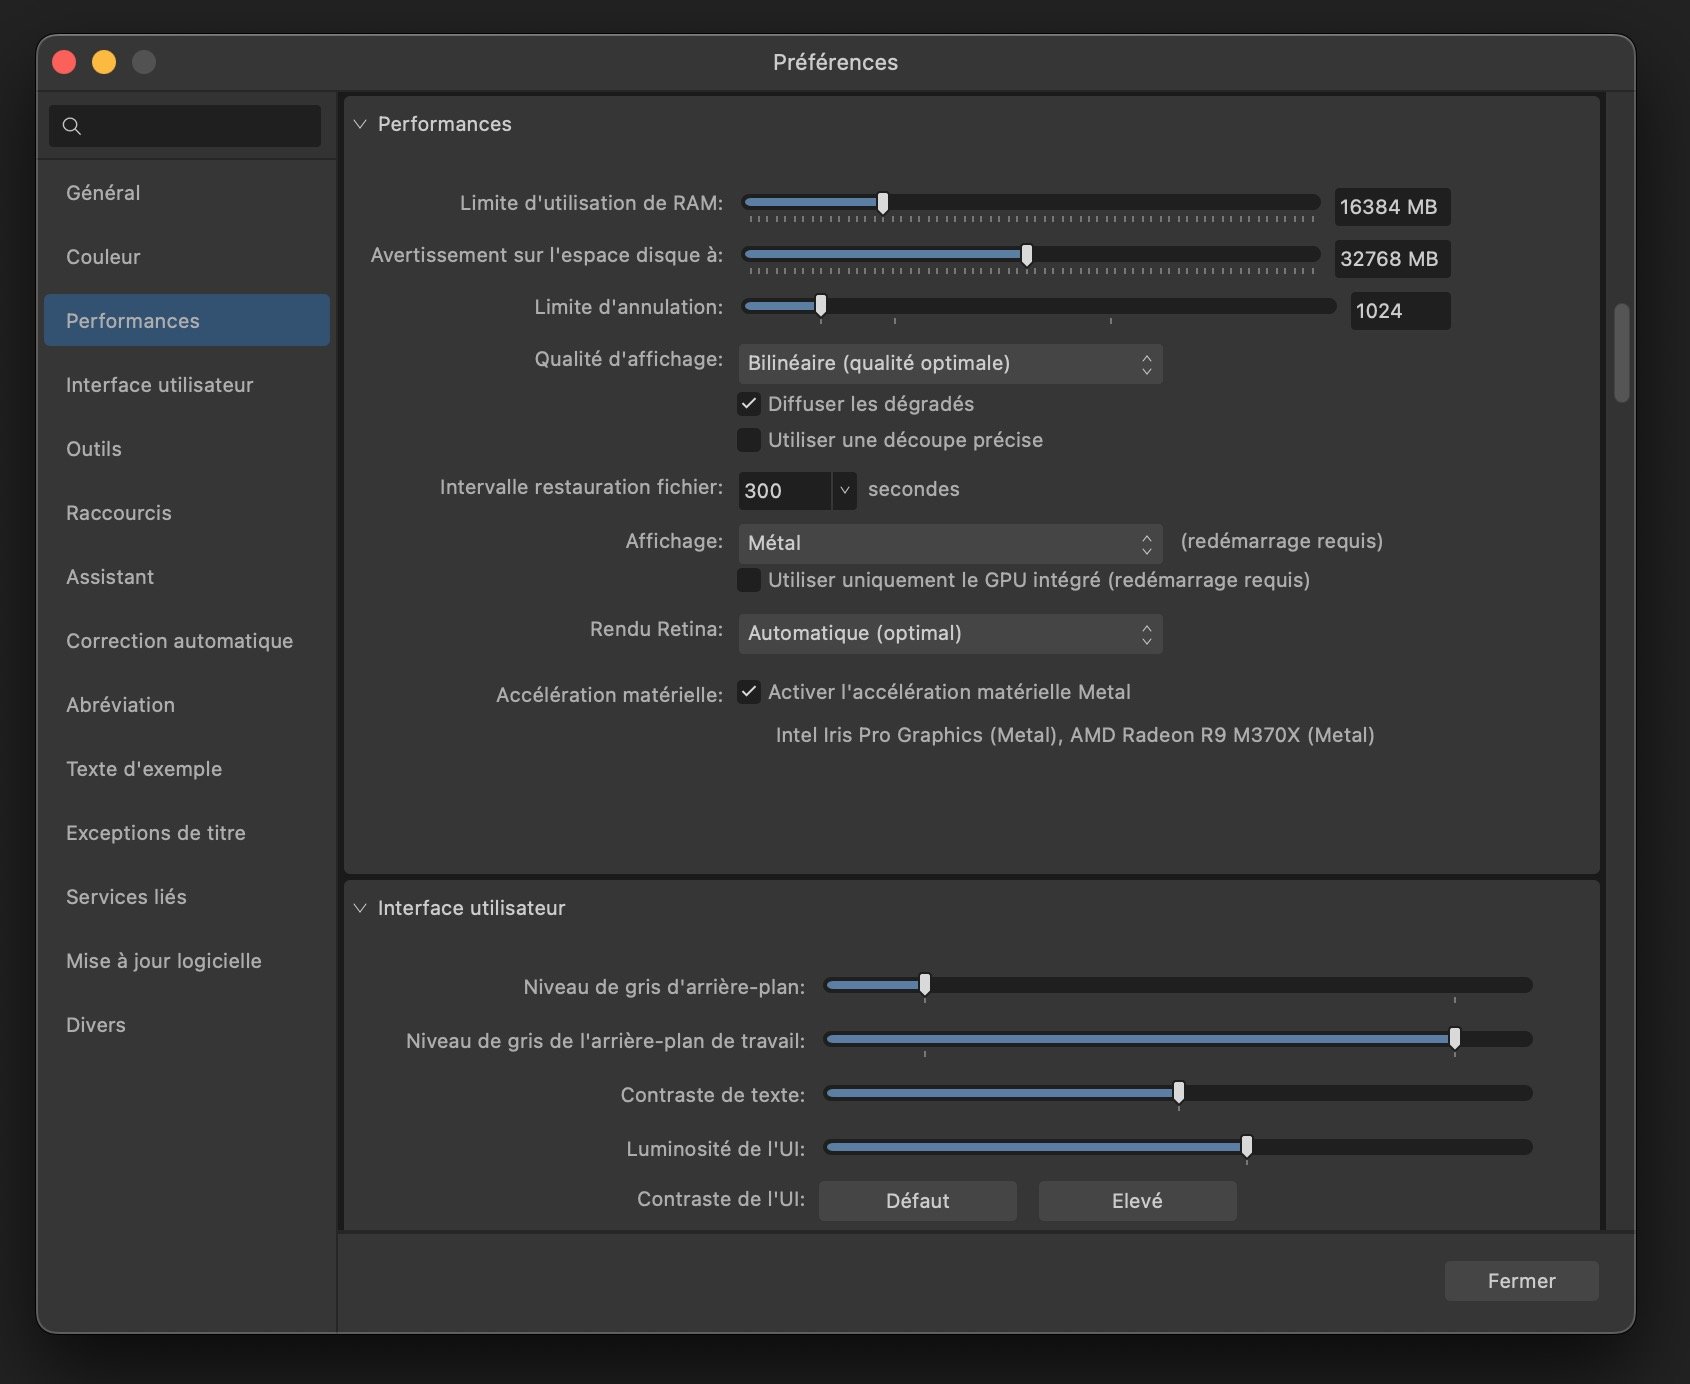Screen dimensions: 1690x1384
Task: Click the Fermer button
Action: click(1520, 1281)
